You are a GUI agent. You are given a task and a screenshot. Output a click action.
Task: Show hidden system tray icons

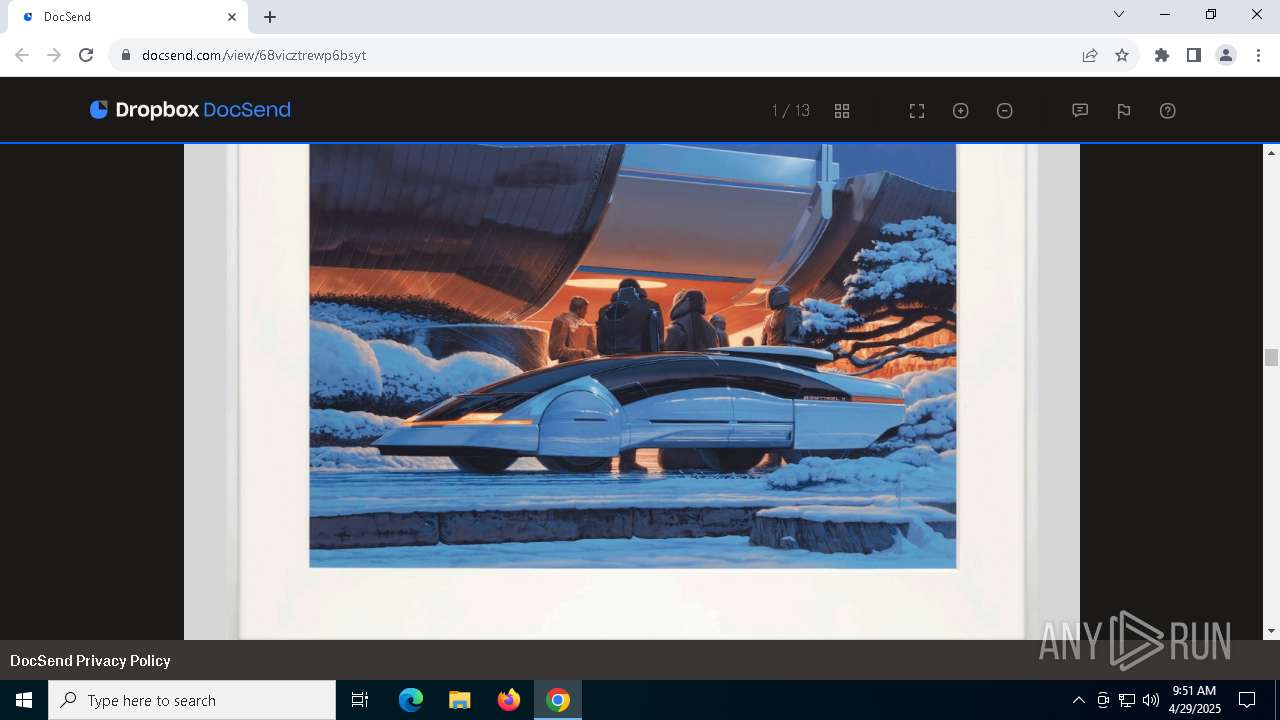pos(1078,700)
